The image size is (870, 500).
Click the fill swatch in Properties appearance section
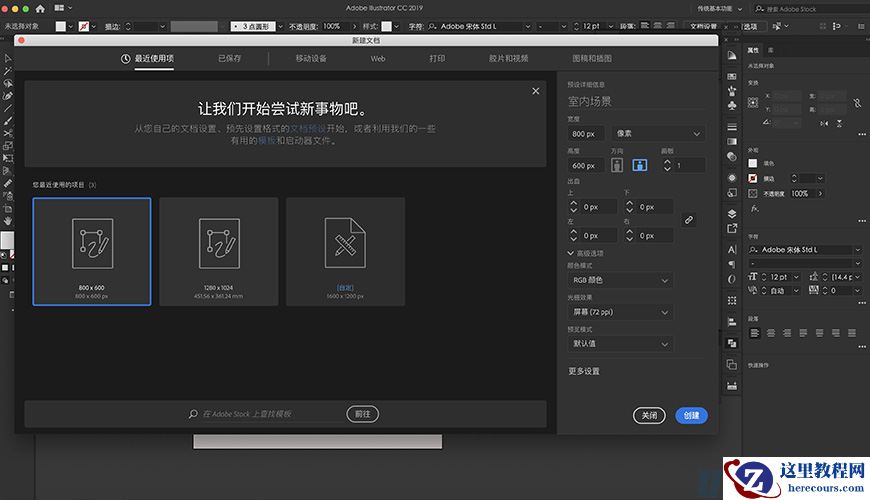pyautogui.click(x=753, y=163)
